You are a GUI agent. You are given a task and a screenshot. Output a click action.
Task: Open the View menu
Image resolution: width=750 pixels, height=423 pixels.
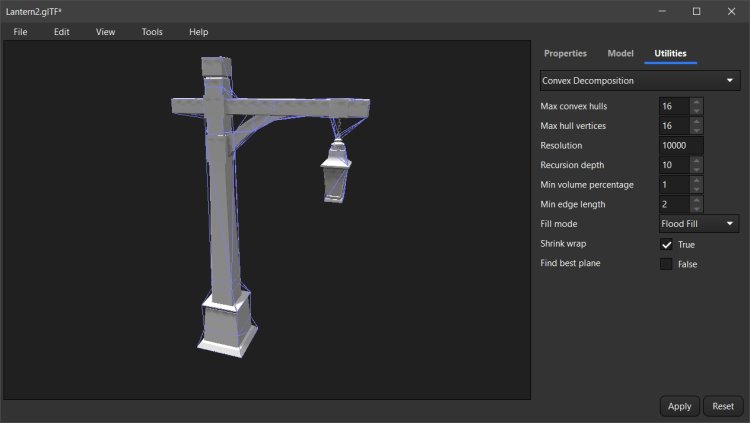click(x=105, y=32)
